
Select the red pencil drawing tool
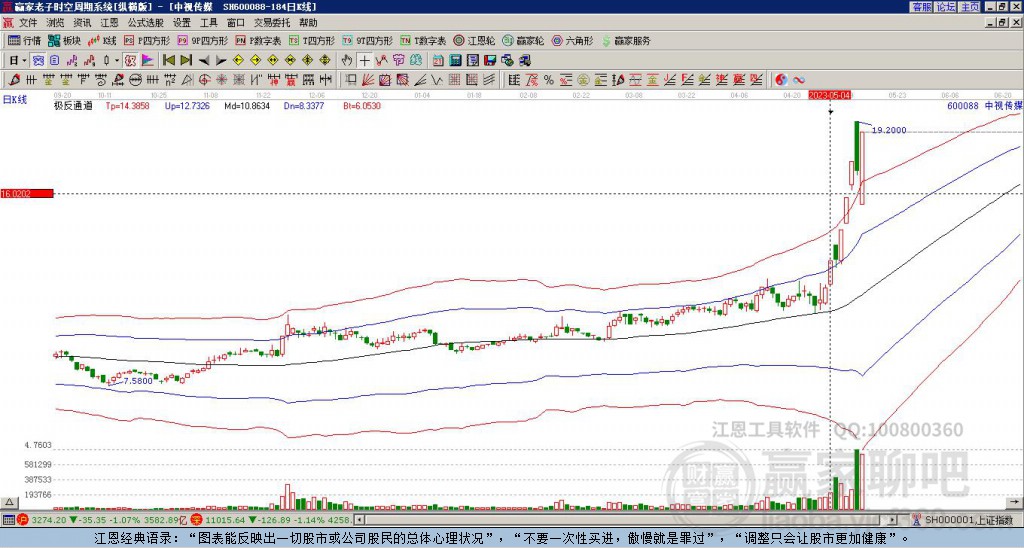click(x=14, y=80)
